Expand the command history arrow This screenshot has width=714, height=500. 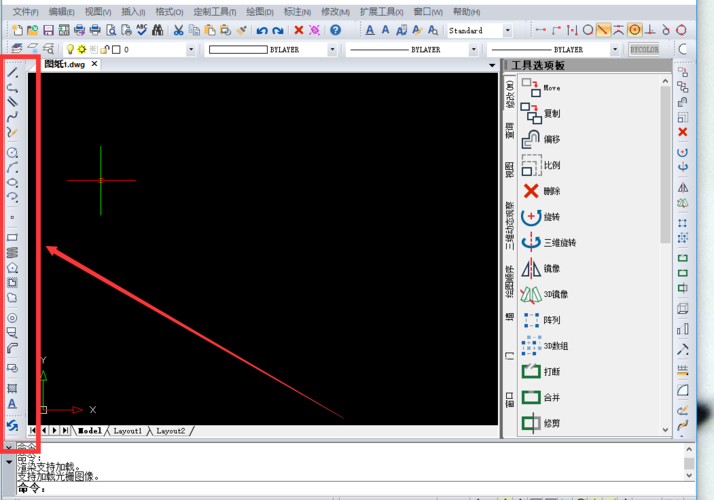coord(9,462)
